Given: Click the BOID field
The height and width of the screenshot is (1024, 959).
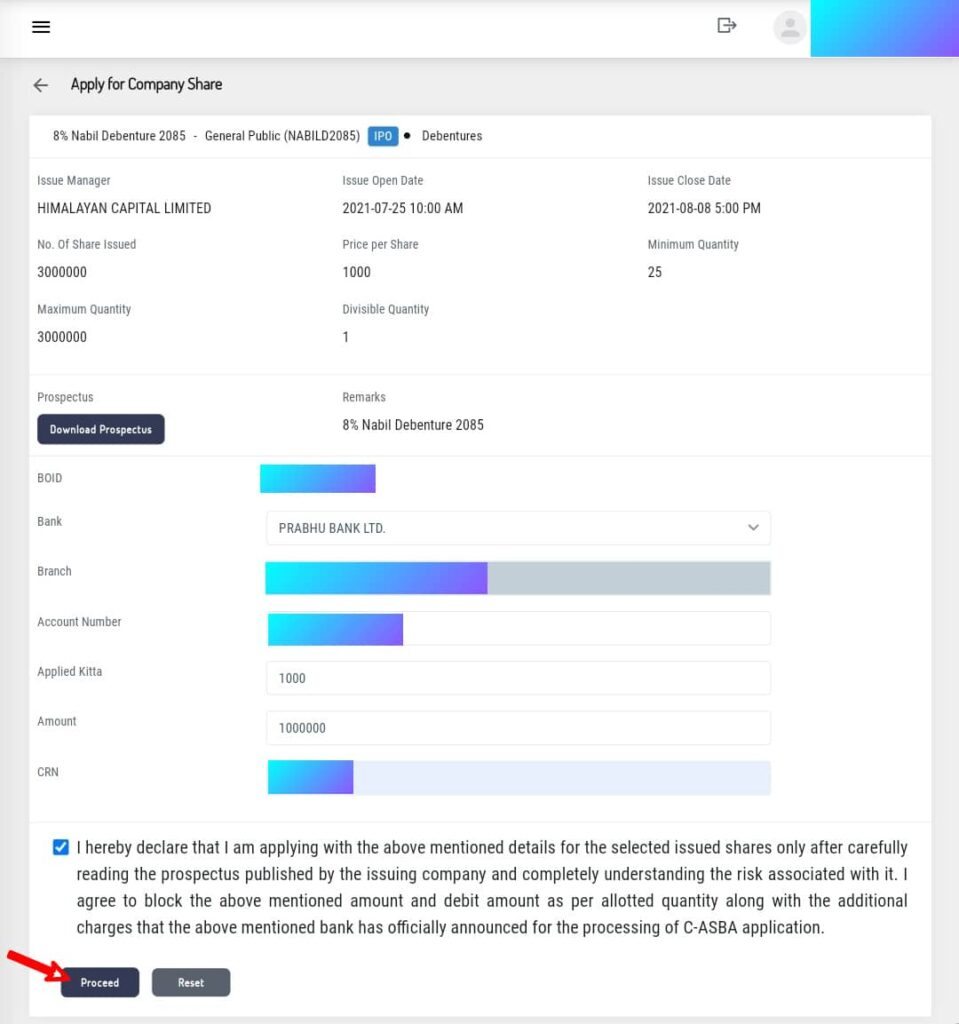Looking at the screenshot, I should click(318, 478).
